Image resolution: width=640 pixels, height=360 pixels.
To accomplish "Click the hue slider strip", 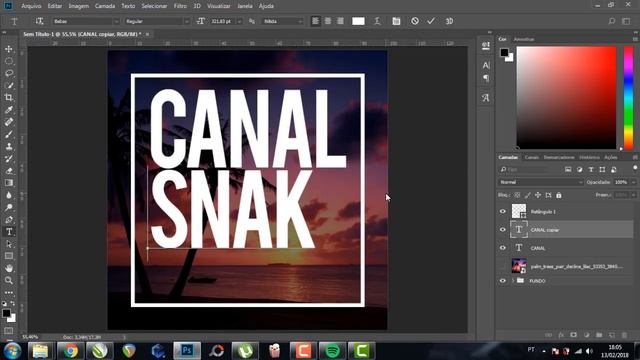I will [x=628, y=98].
